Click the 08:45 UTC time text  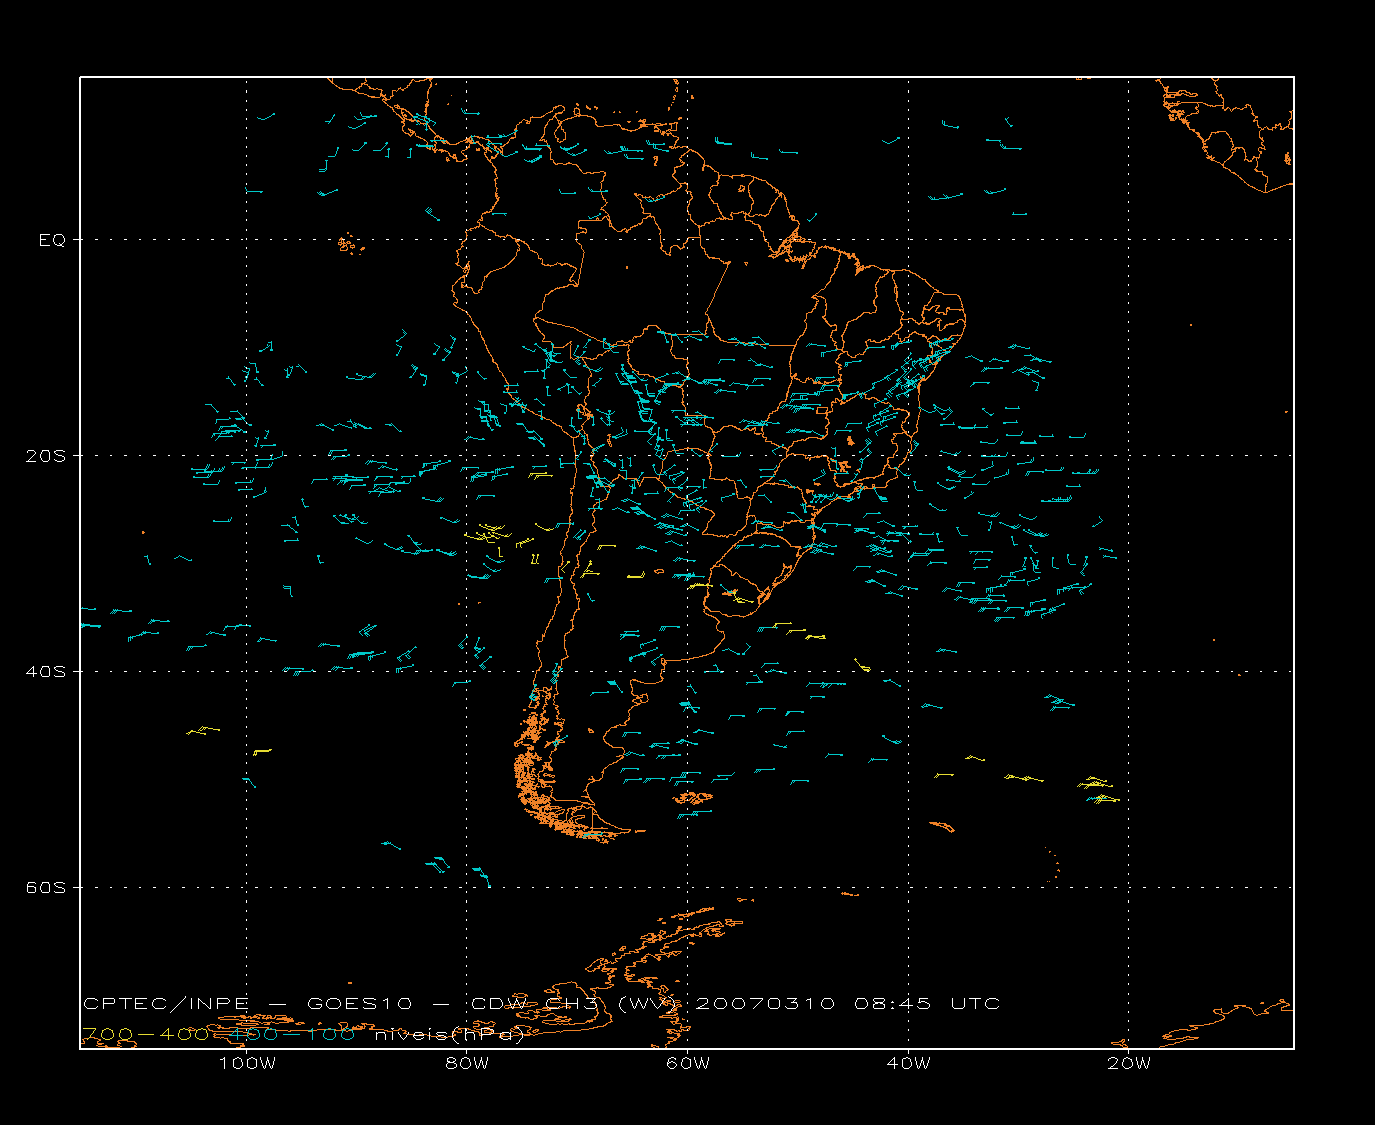point(927,1004)
